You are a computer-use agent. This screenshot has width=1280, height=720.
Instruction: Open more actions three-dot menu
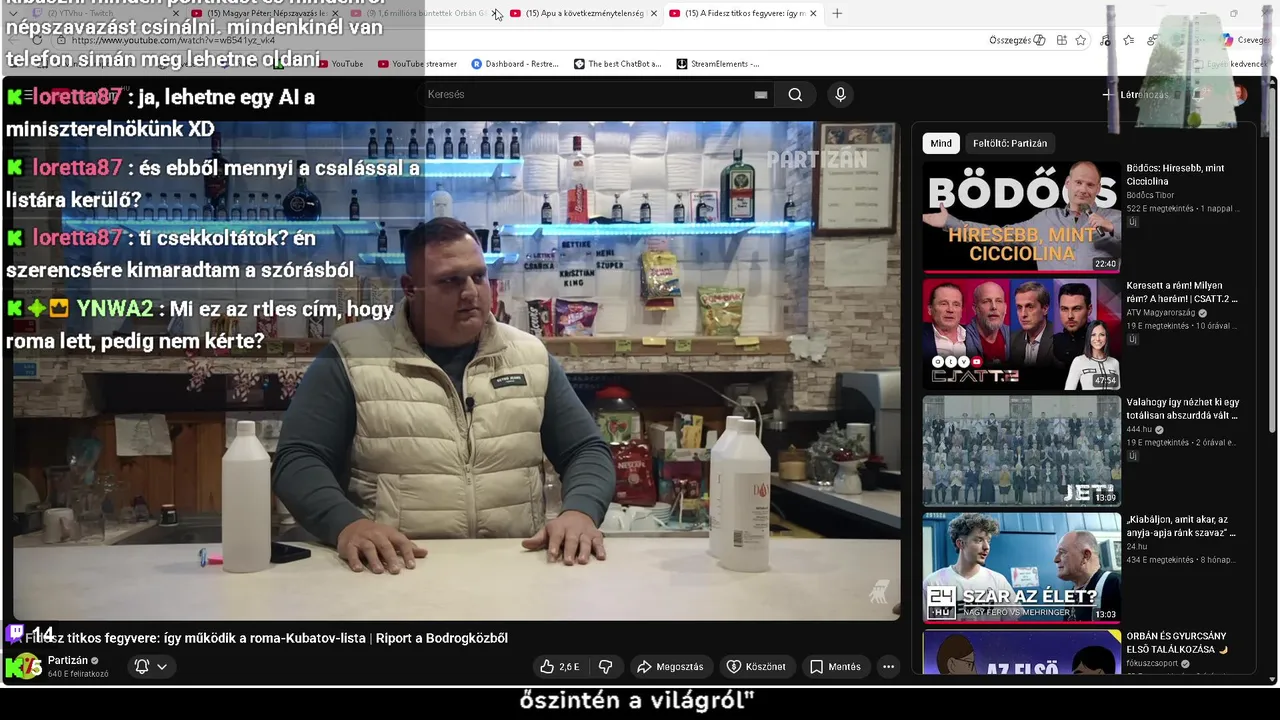tap(888, 666)
